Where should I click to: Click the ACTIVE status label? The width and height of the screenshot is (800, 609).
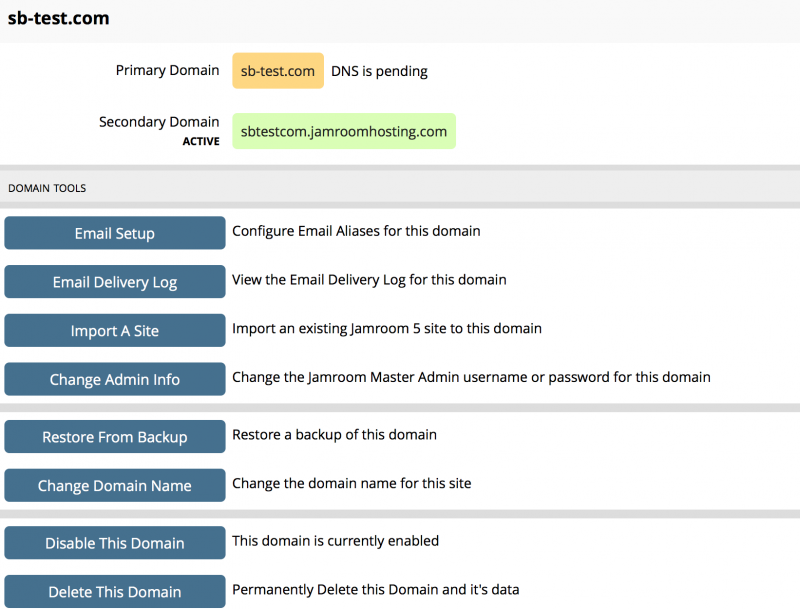point(200,142)
